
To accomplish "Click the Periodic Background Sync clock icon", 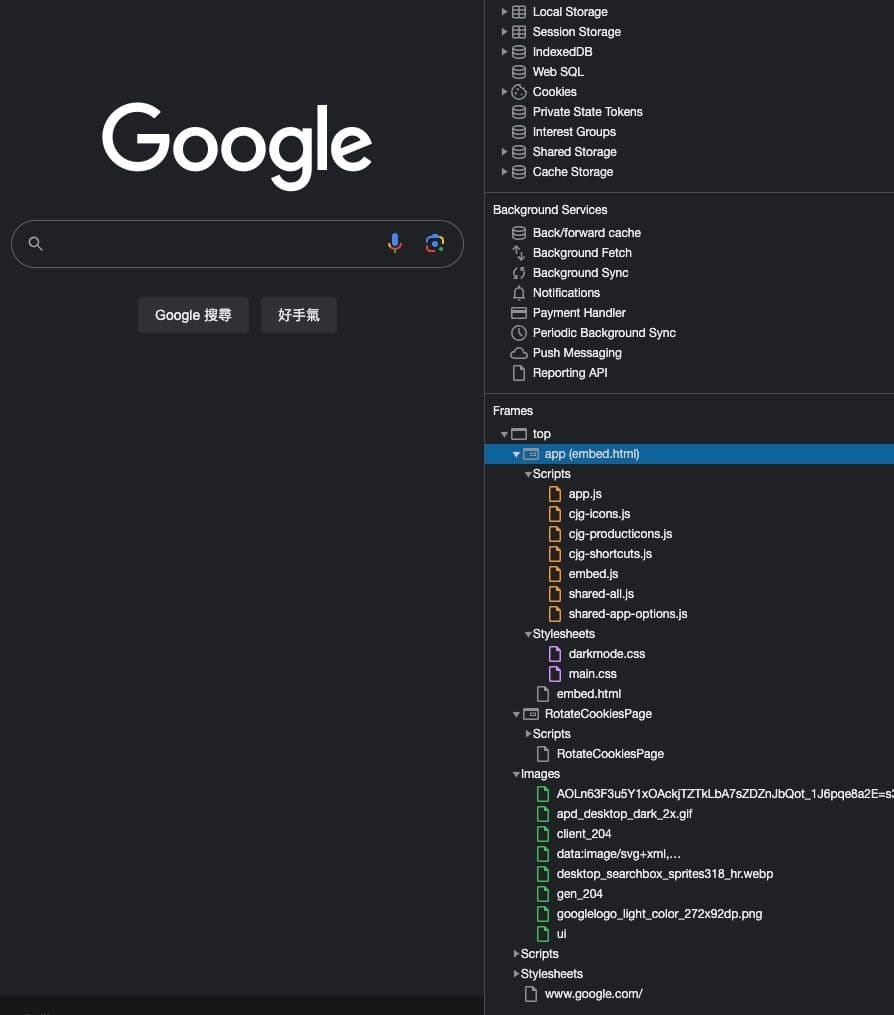I will click(518, 333).
